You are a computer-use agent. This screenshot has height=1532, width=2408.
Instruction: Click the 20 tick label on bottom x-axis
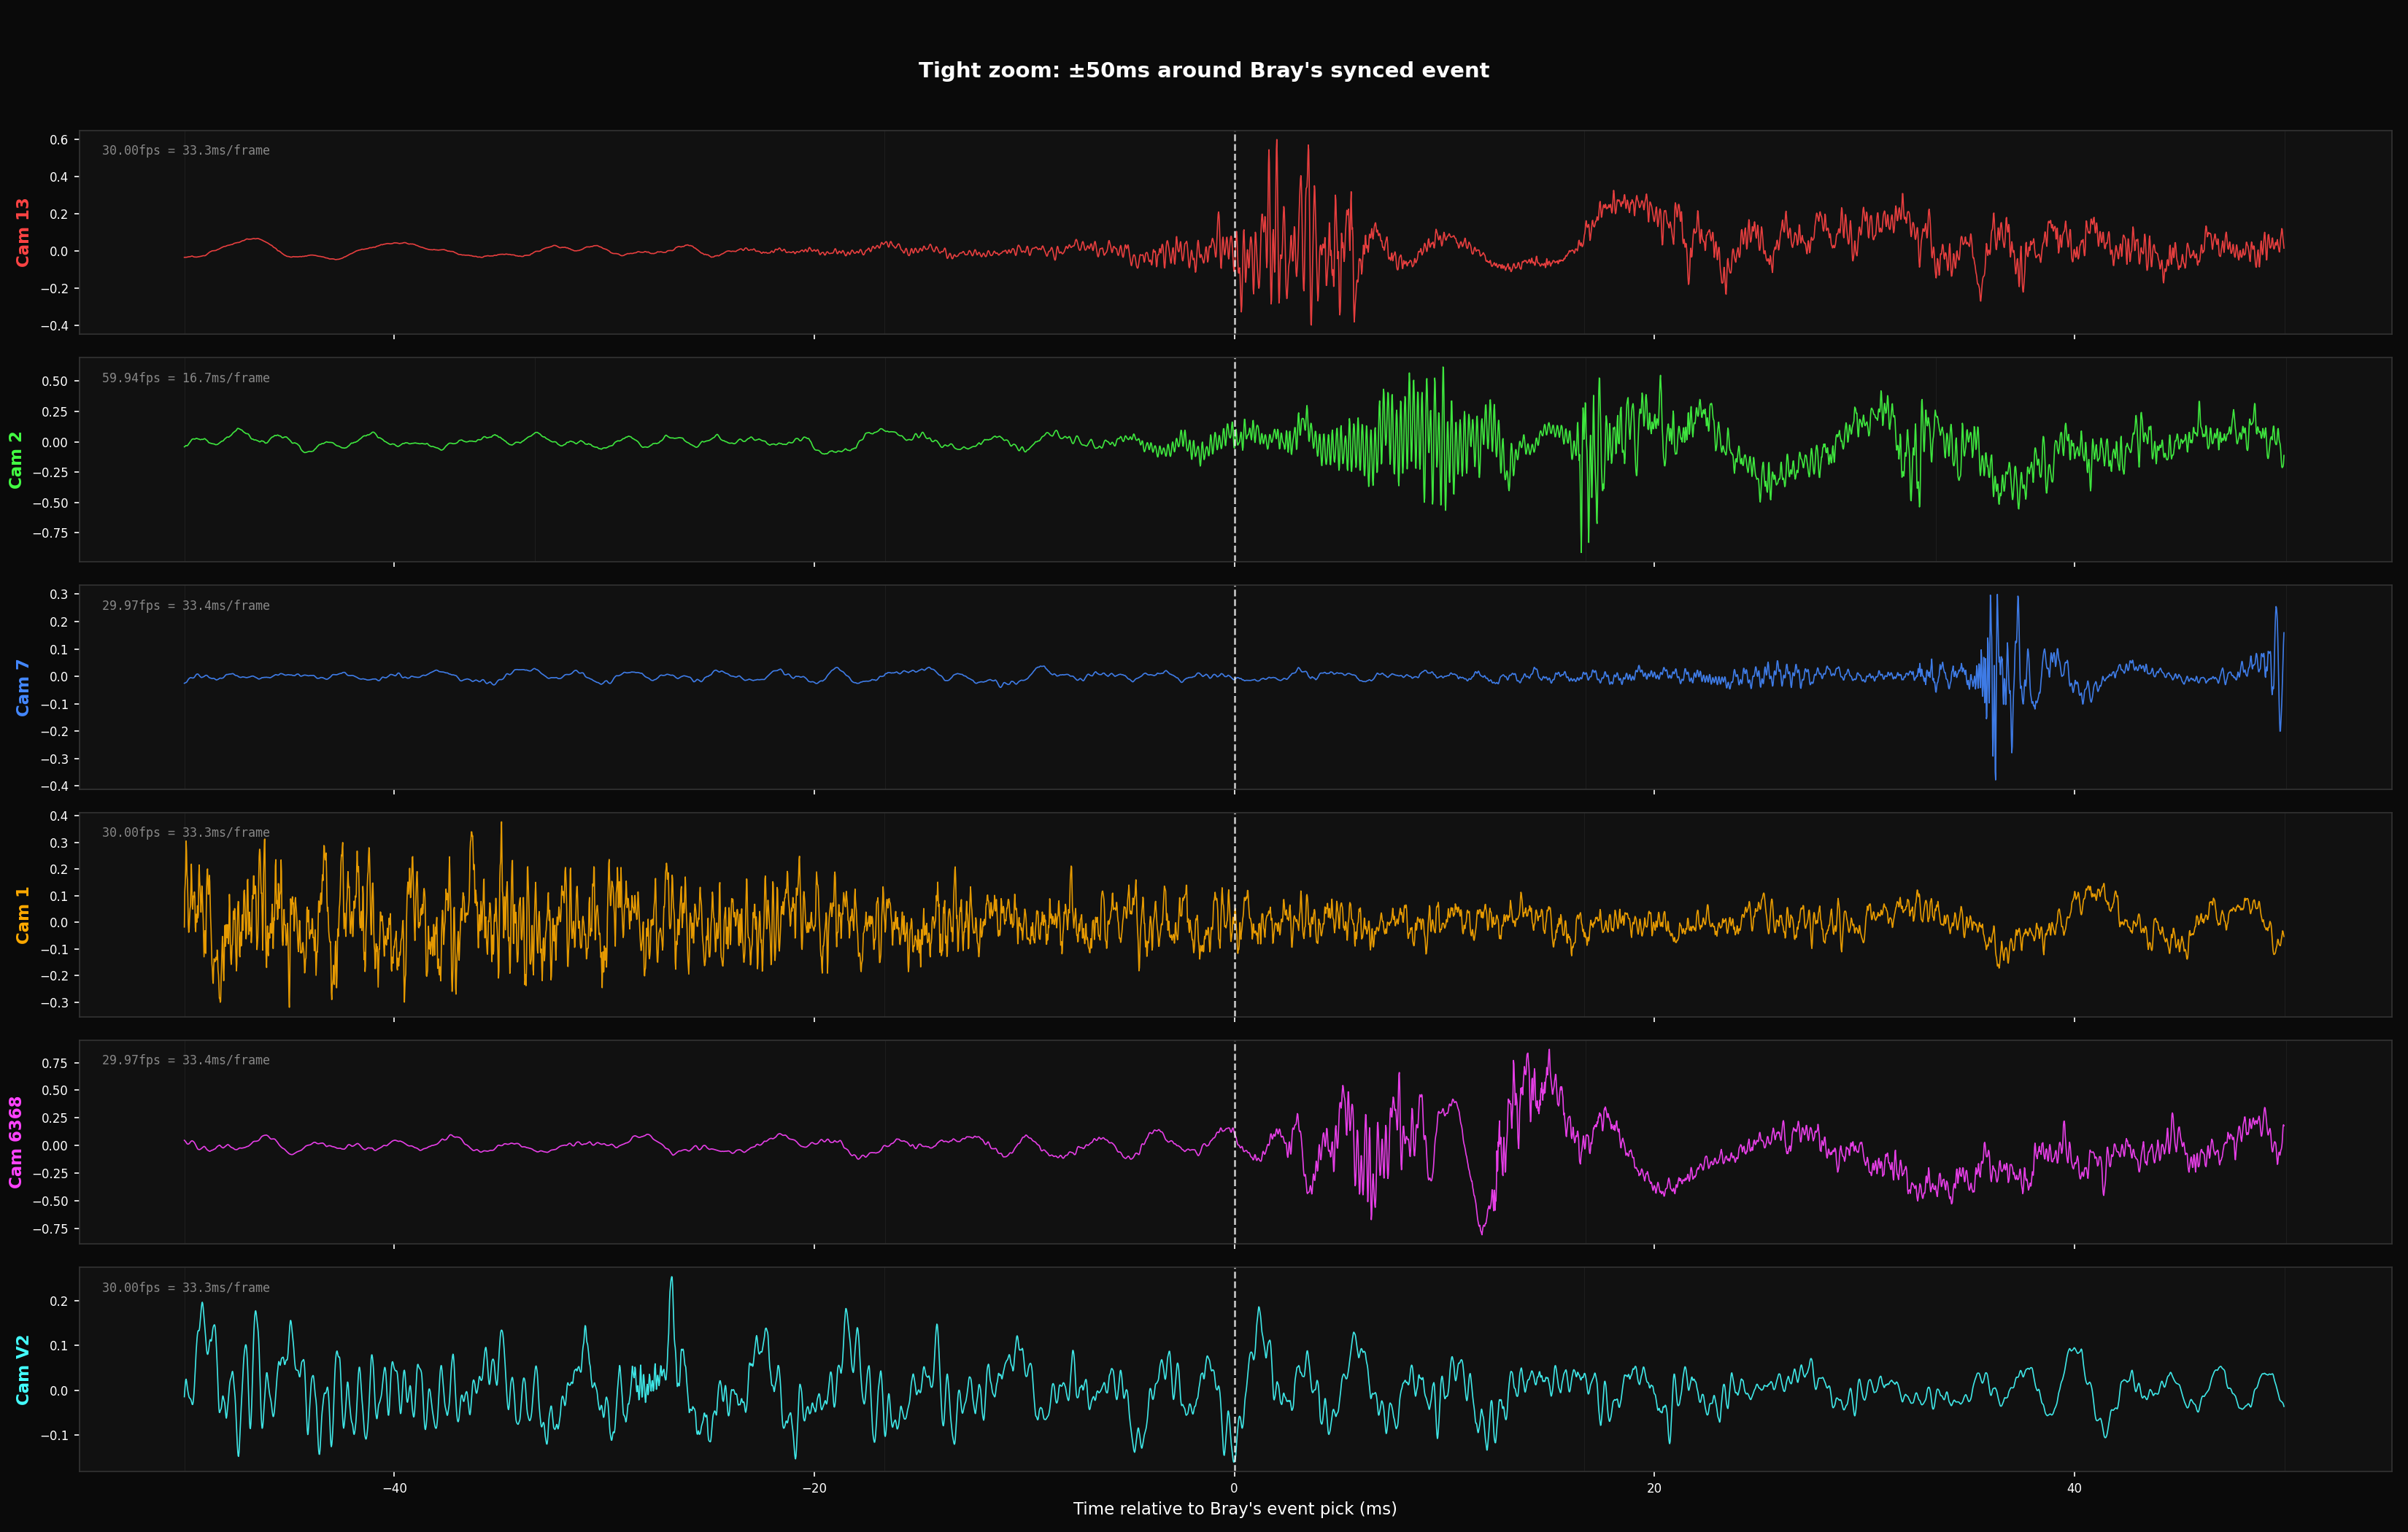1654,1488
